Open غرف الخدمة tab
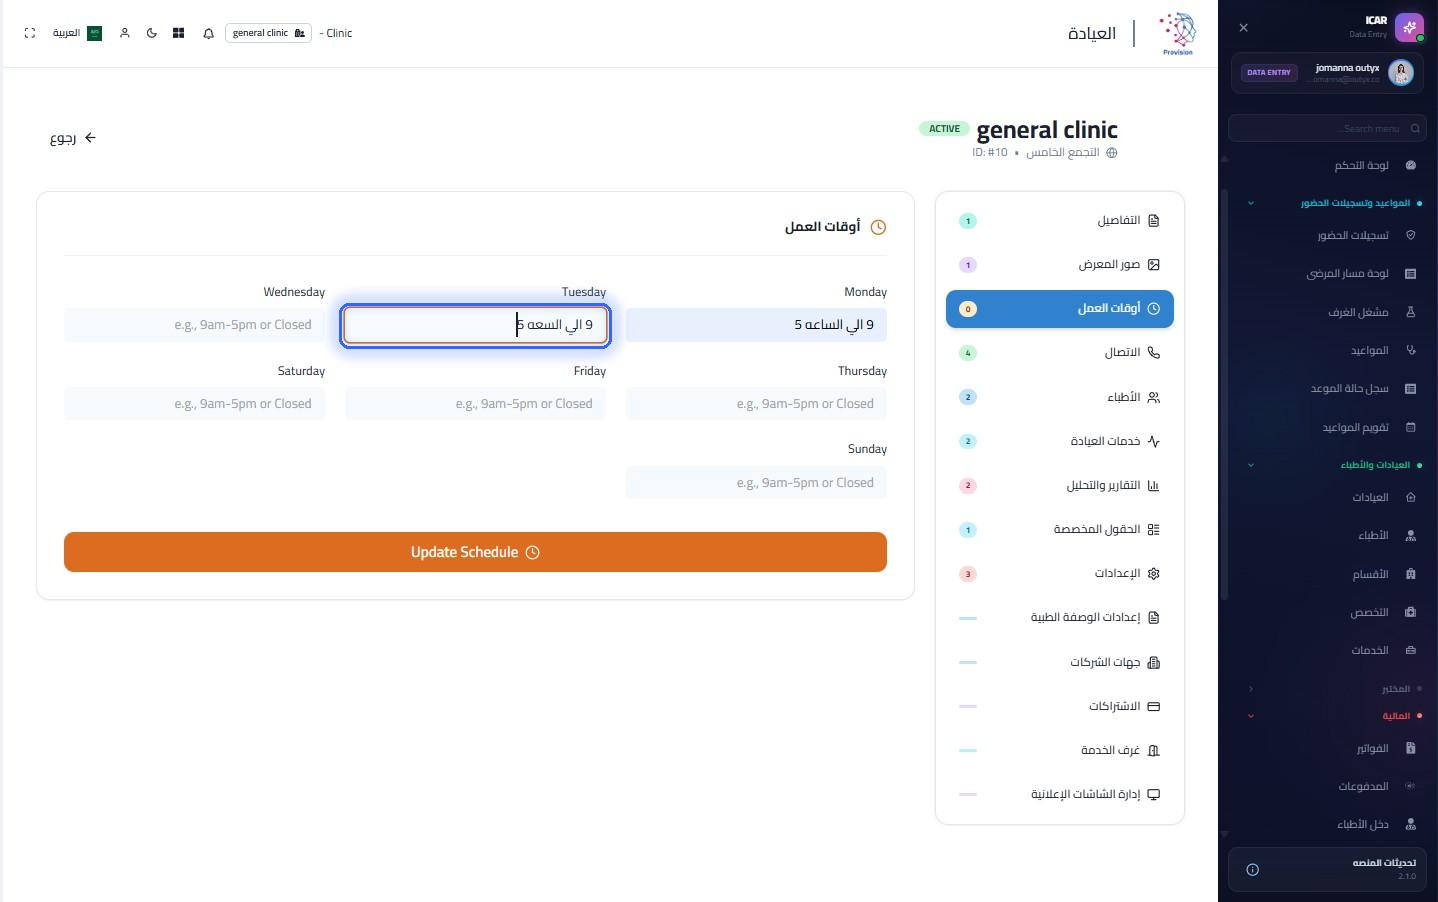 coord(1060,750)
